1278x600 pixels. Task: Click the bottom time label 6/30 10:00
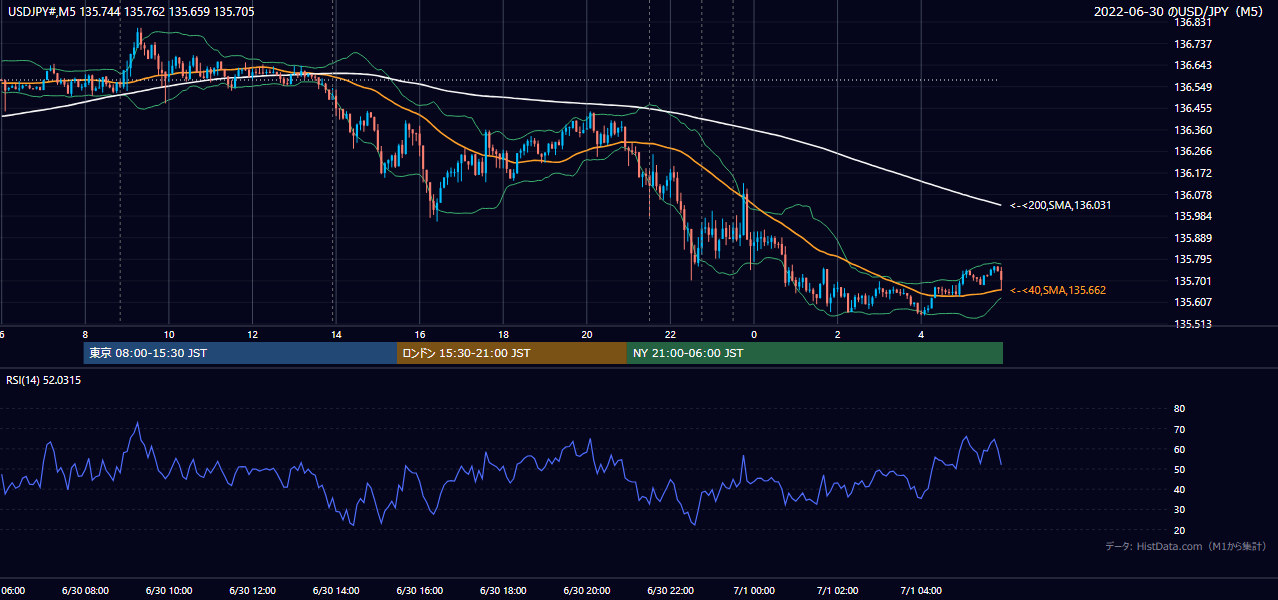point(169,591)
